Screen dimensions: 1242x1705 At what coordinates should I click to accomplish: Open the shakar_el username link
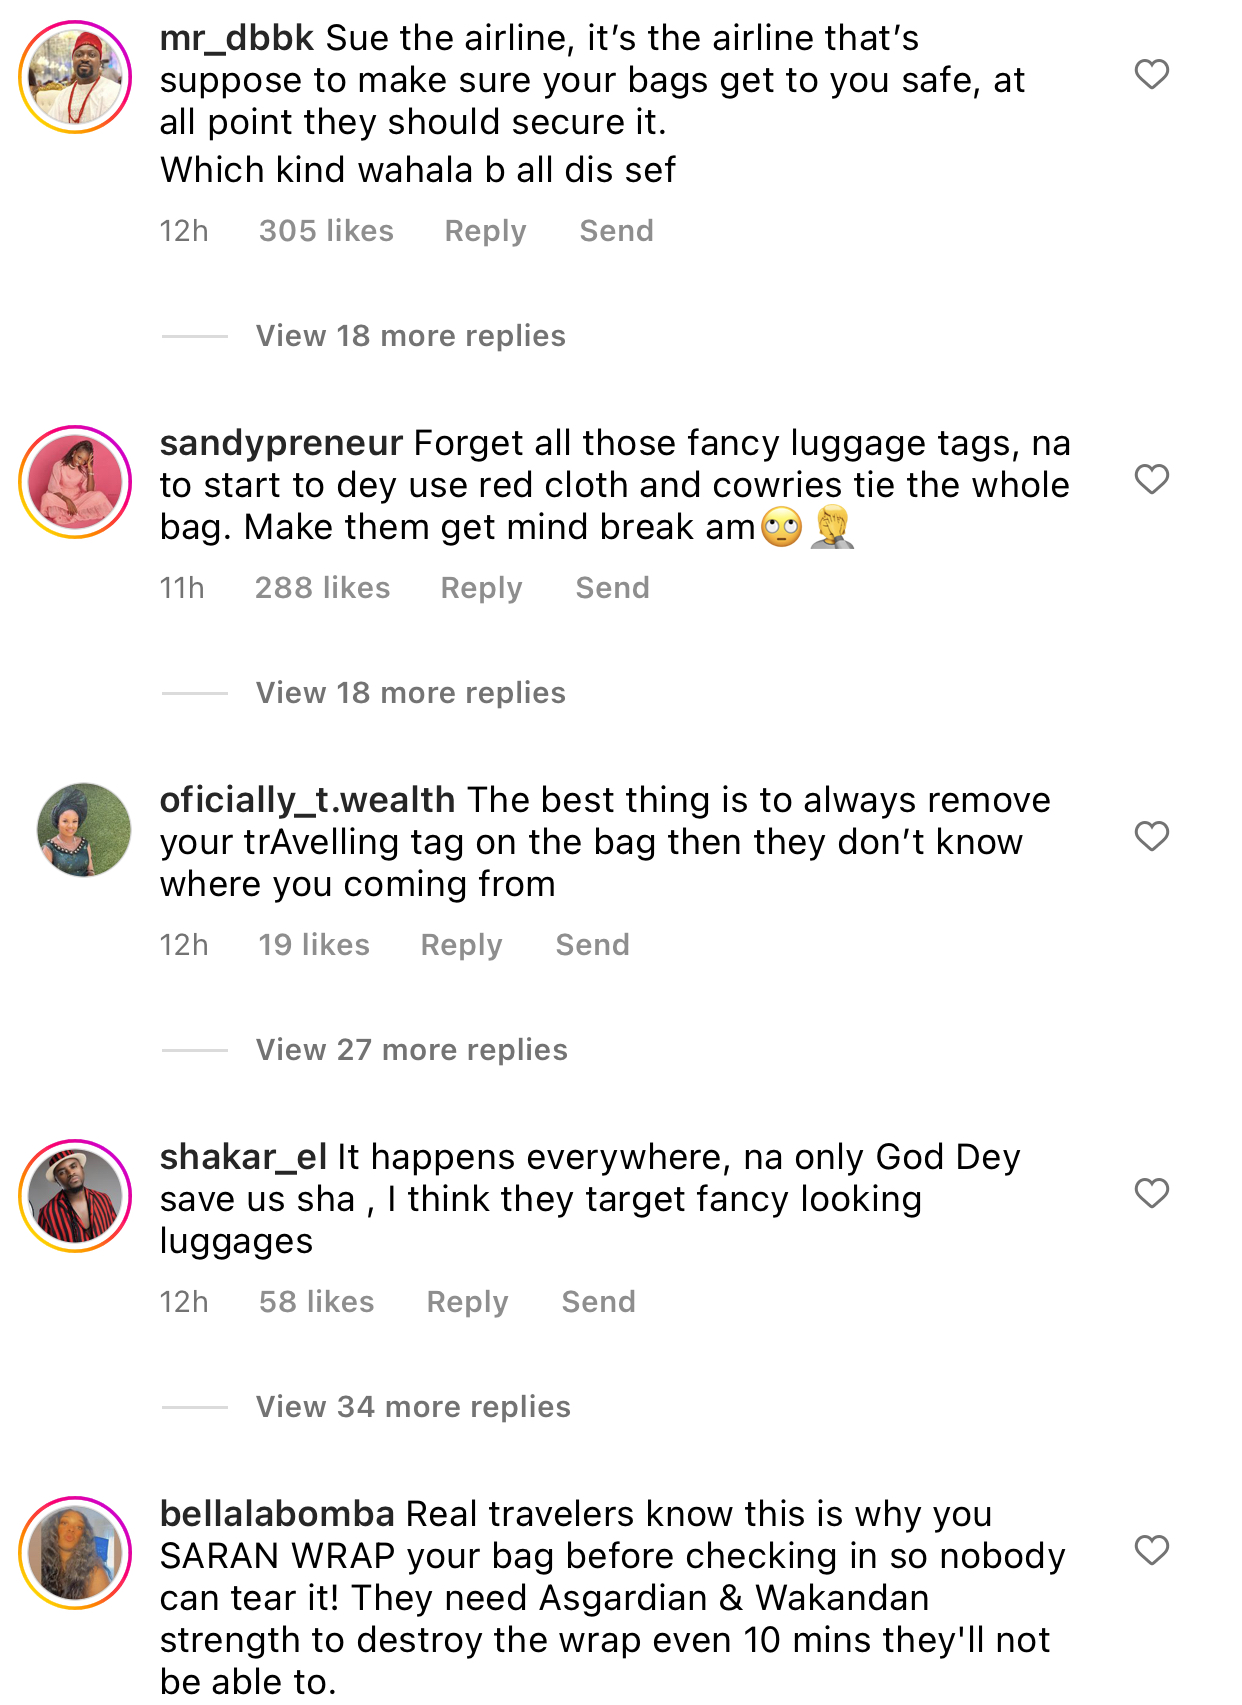pos(243,1157)
